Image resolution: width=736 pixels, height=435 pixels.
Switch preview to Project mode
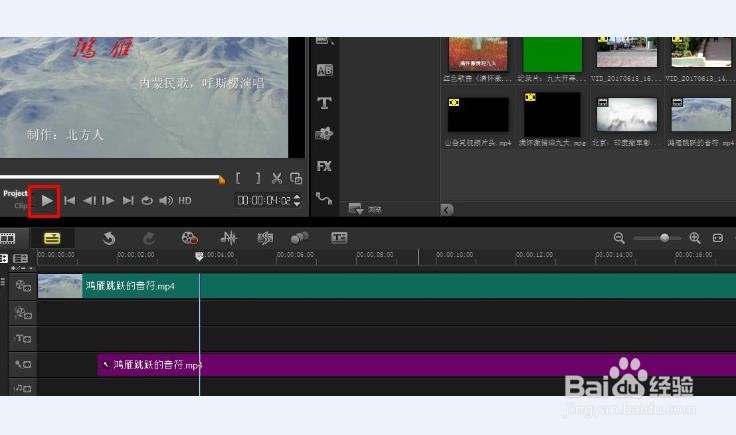[x=15, y=193]
